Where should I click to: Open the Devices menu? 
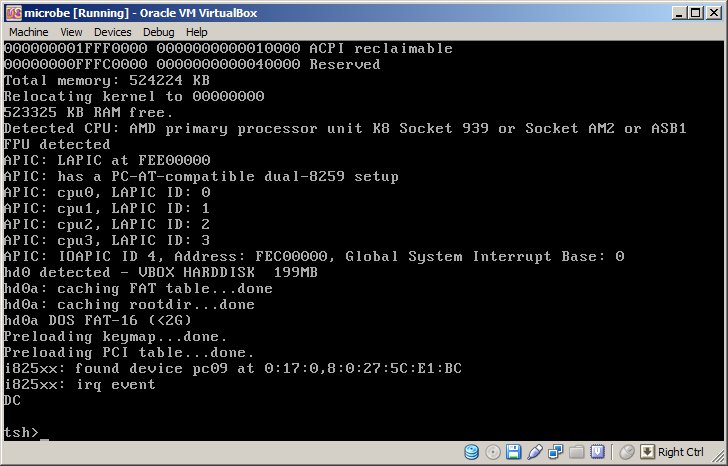click(112, 32)
